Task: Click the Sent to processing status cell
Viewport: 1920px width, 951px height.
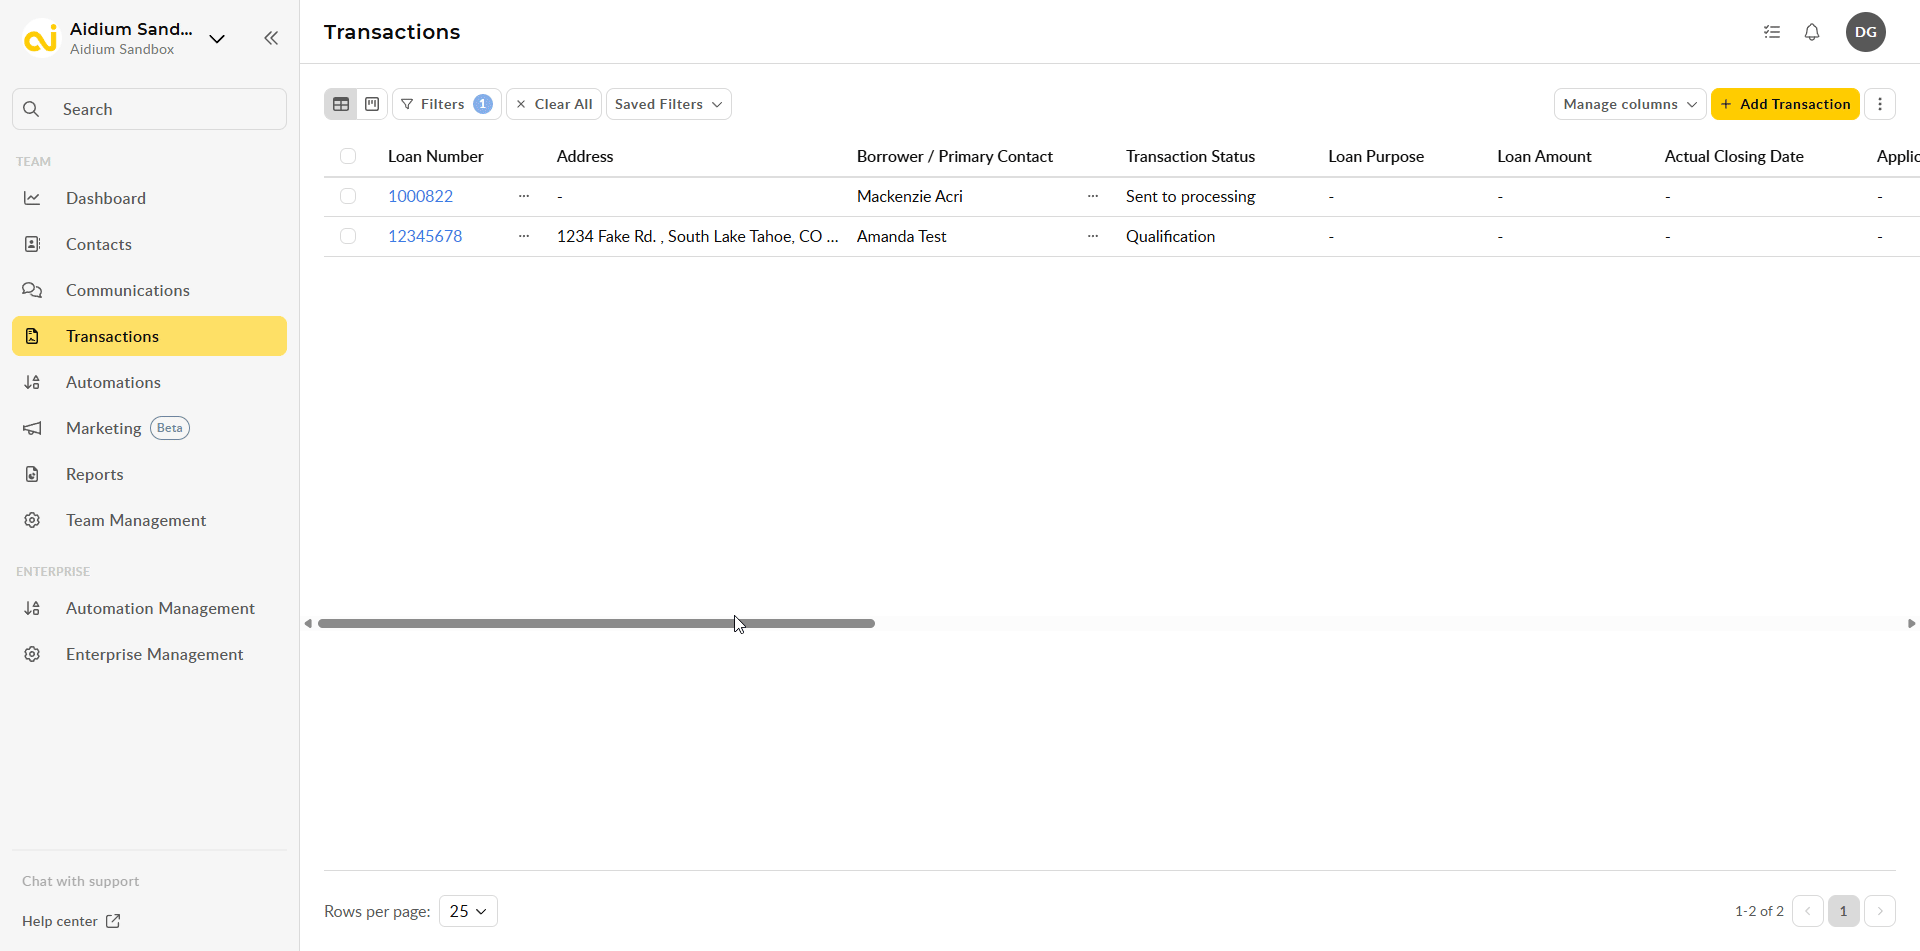Action: 1190,196
